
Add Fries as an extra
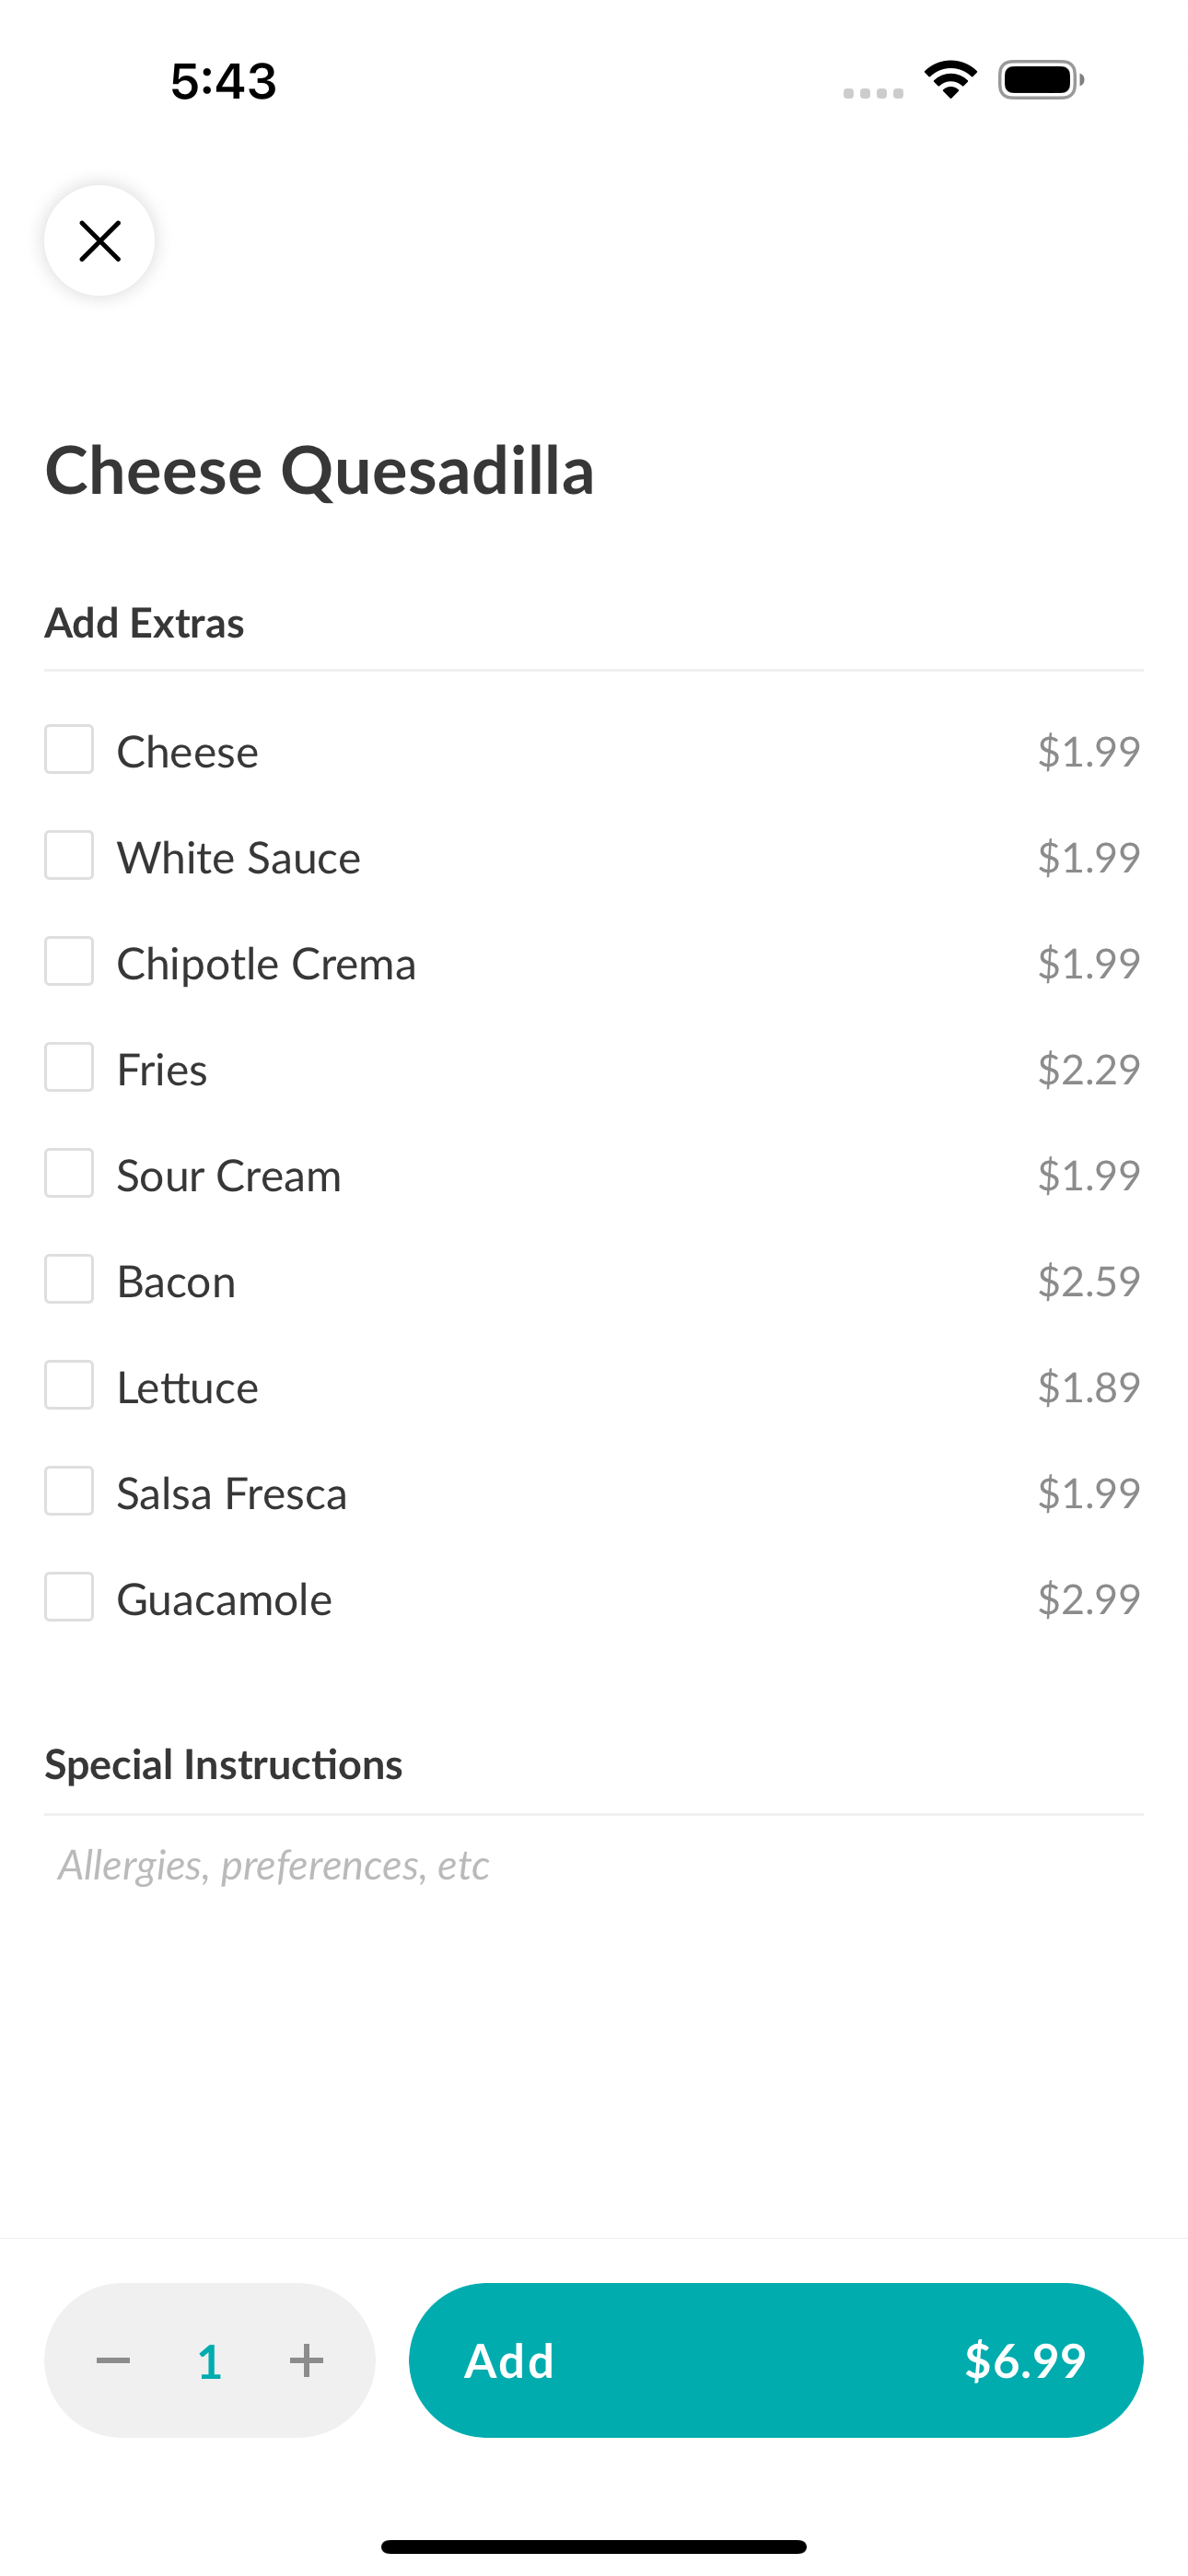coord(69,1068)
